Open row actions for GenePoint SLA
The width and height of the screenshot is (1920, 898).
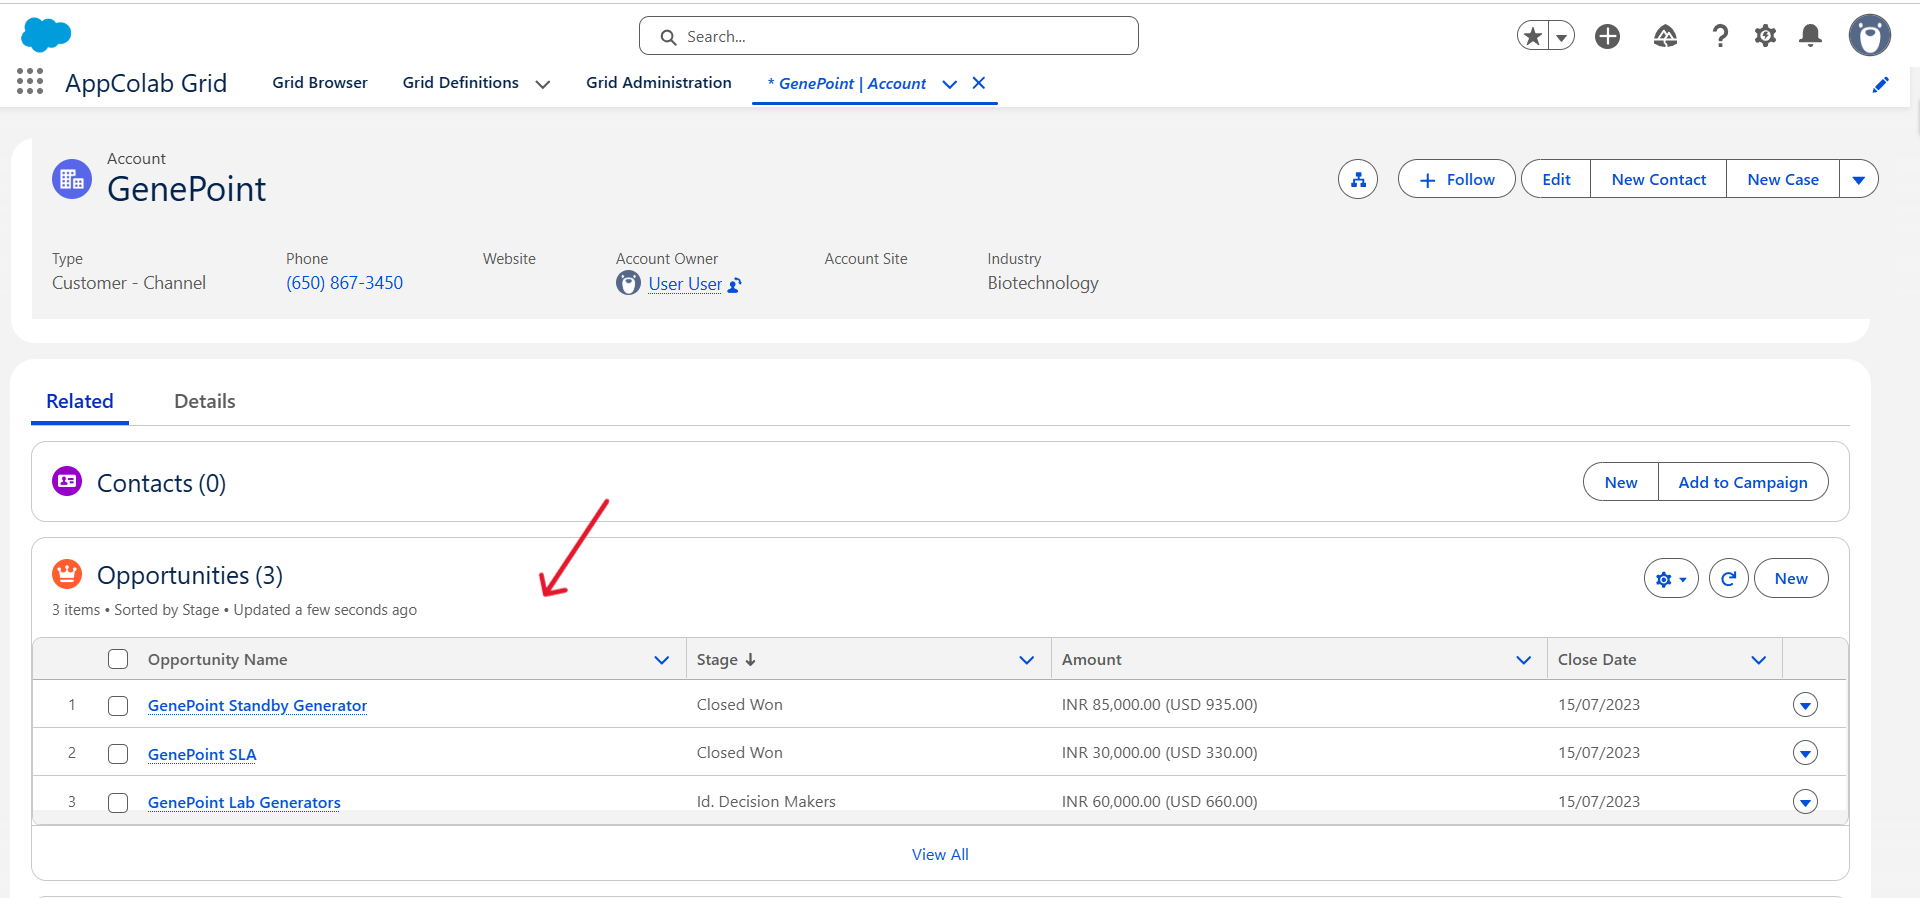[1805, 753]
